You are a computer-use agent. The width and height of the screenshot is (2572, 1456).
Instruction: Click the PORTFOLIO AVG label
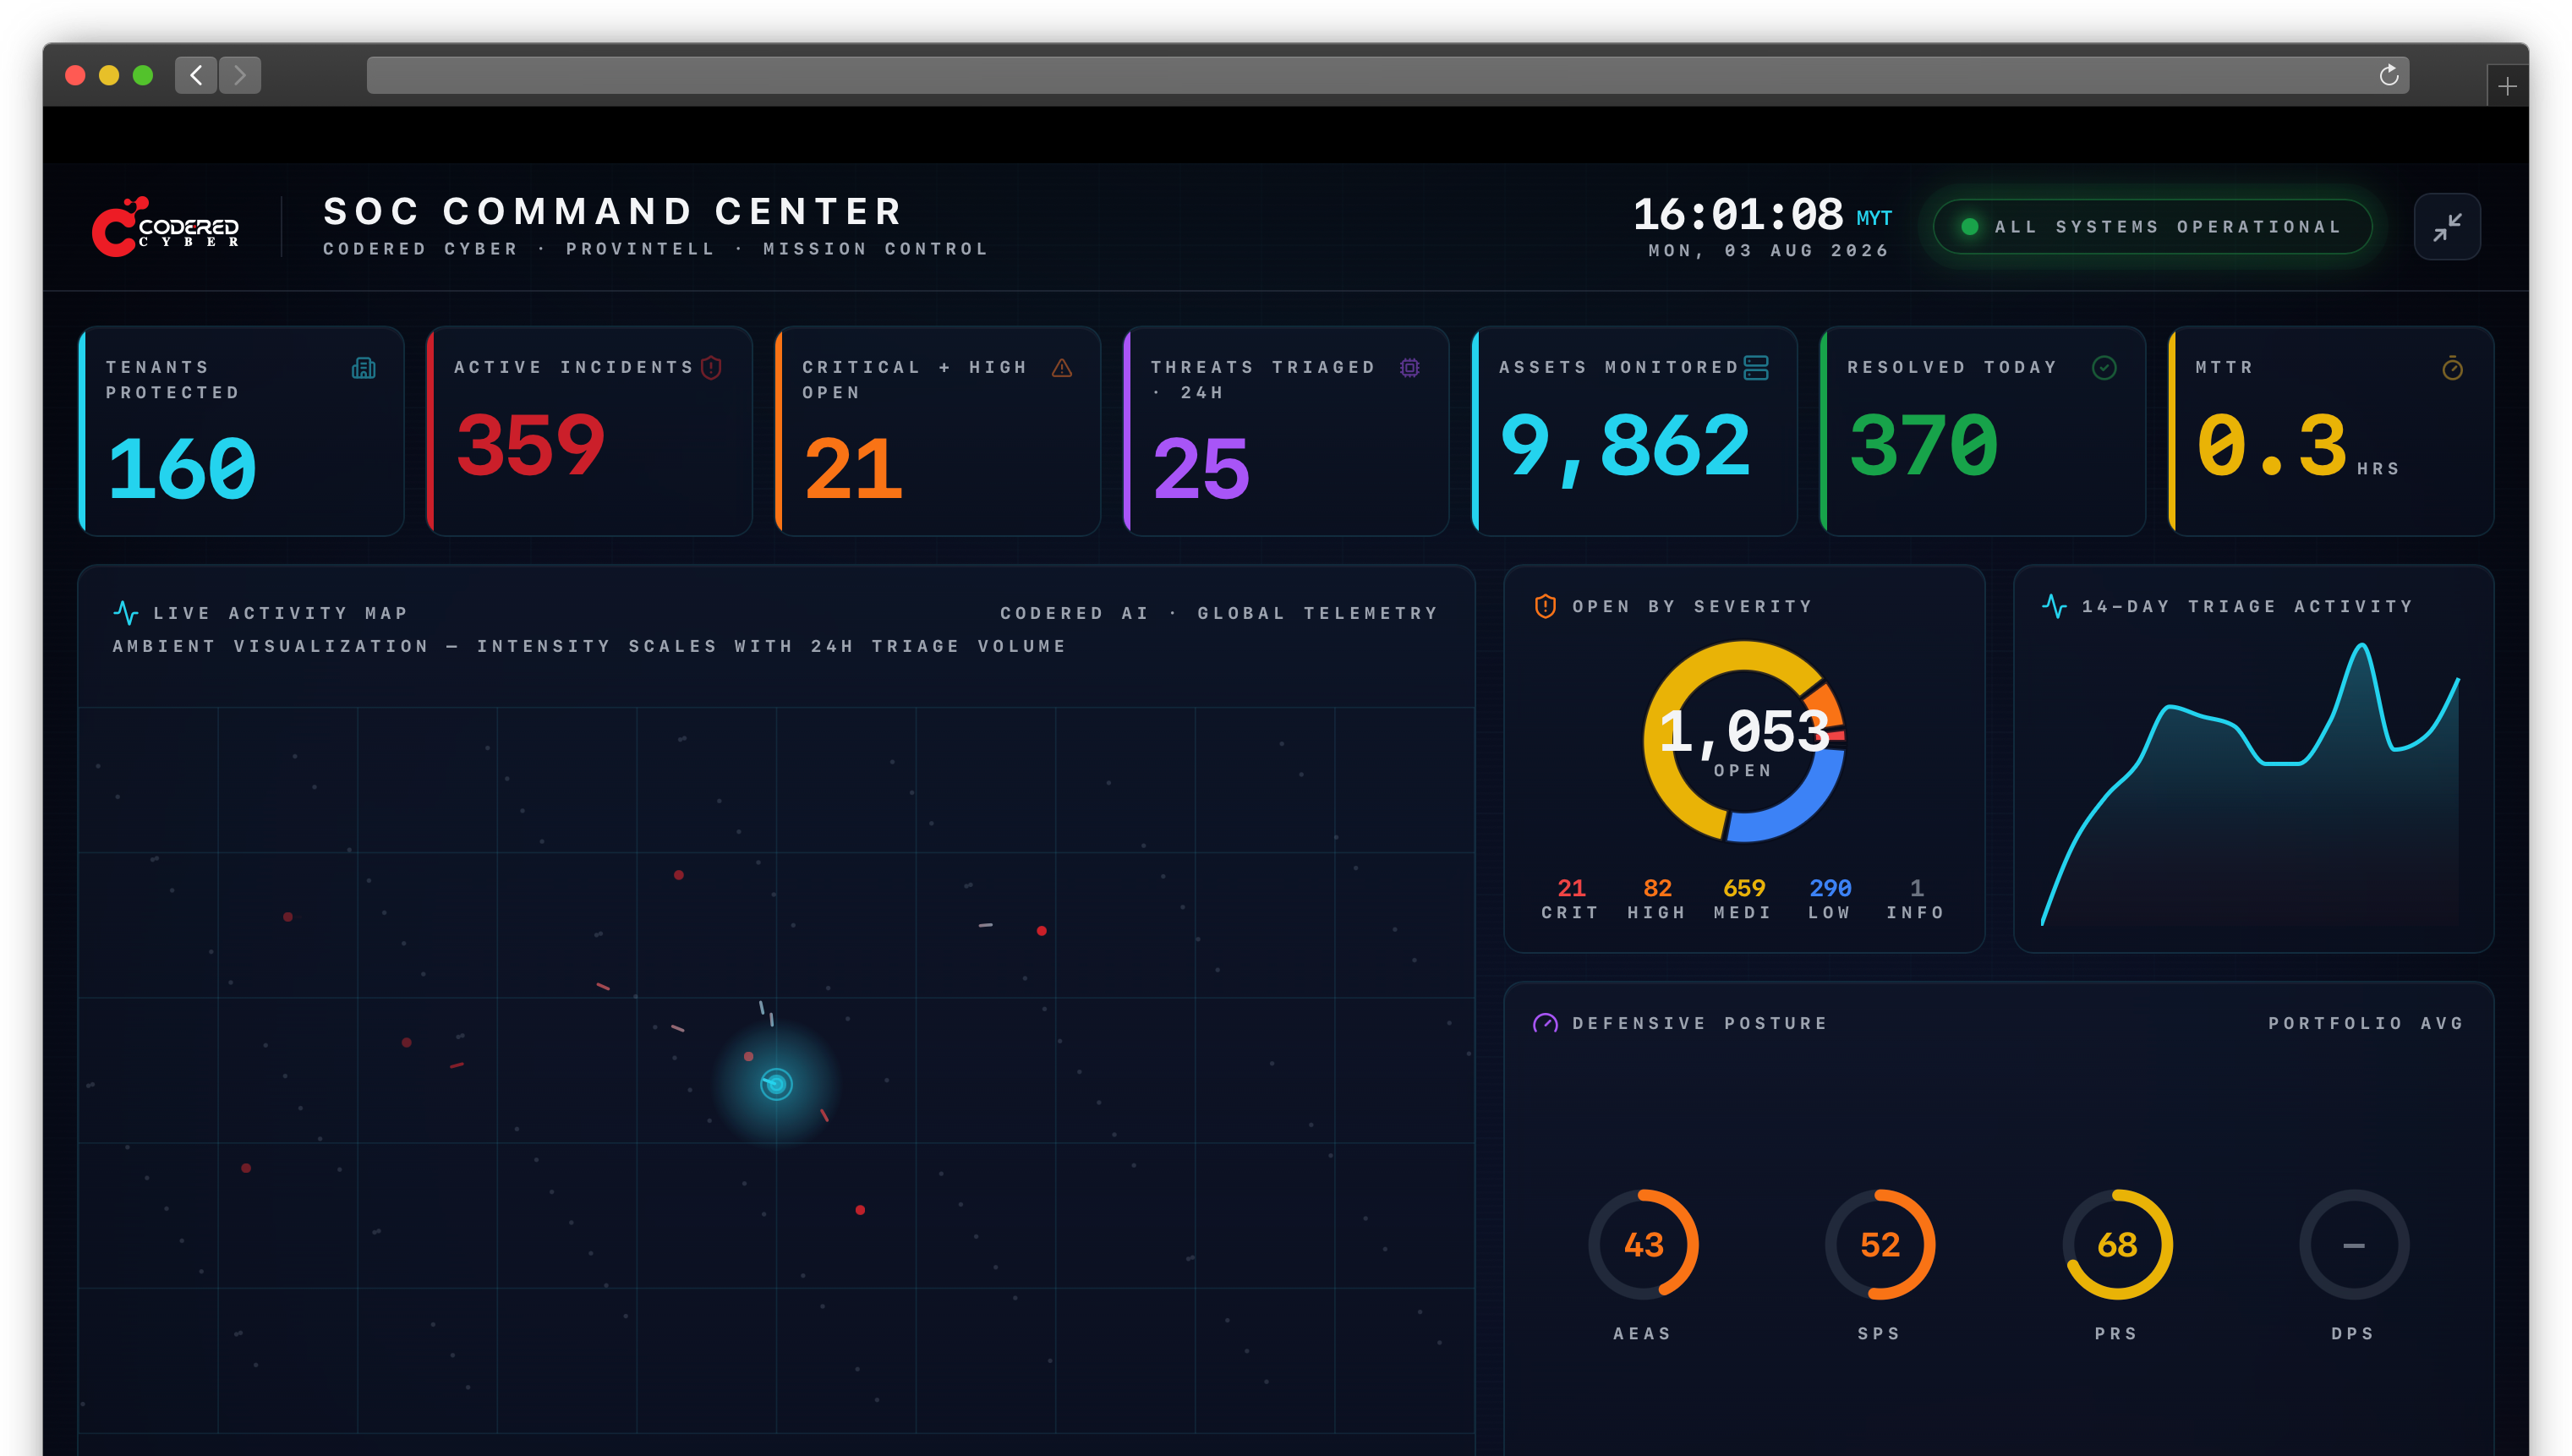pos(2366,1023)
